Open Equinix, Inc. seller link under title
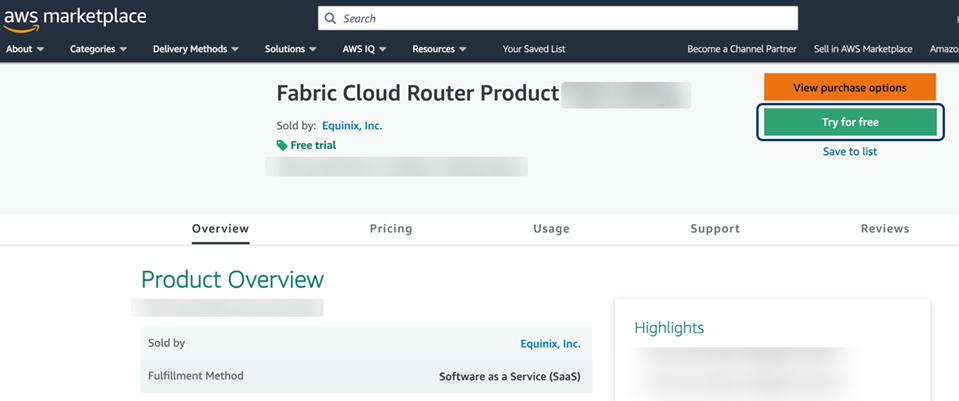The height and width of the screenshot is (401, 959). (352, 126)
